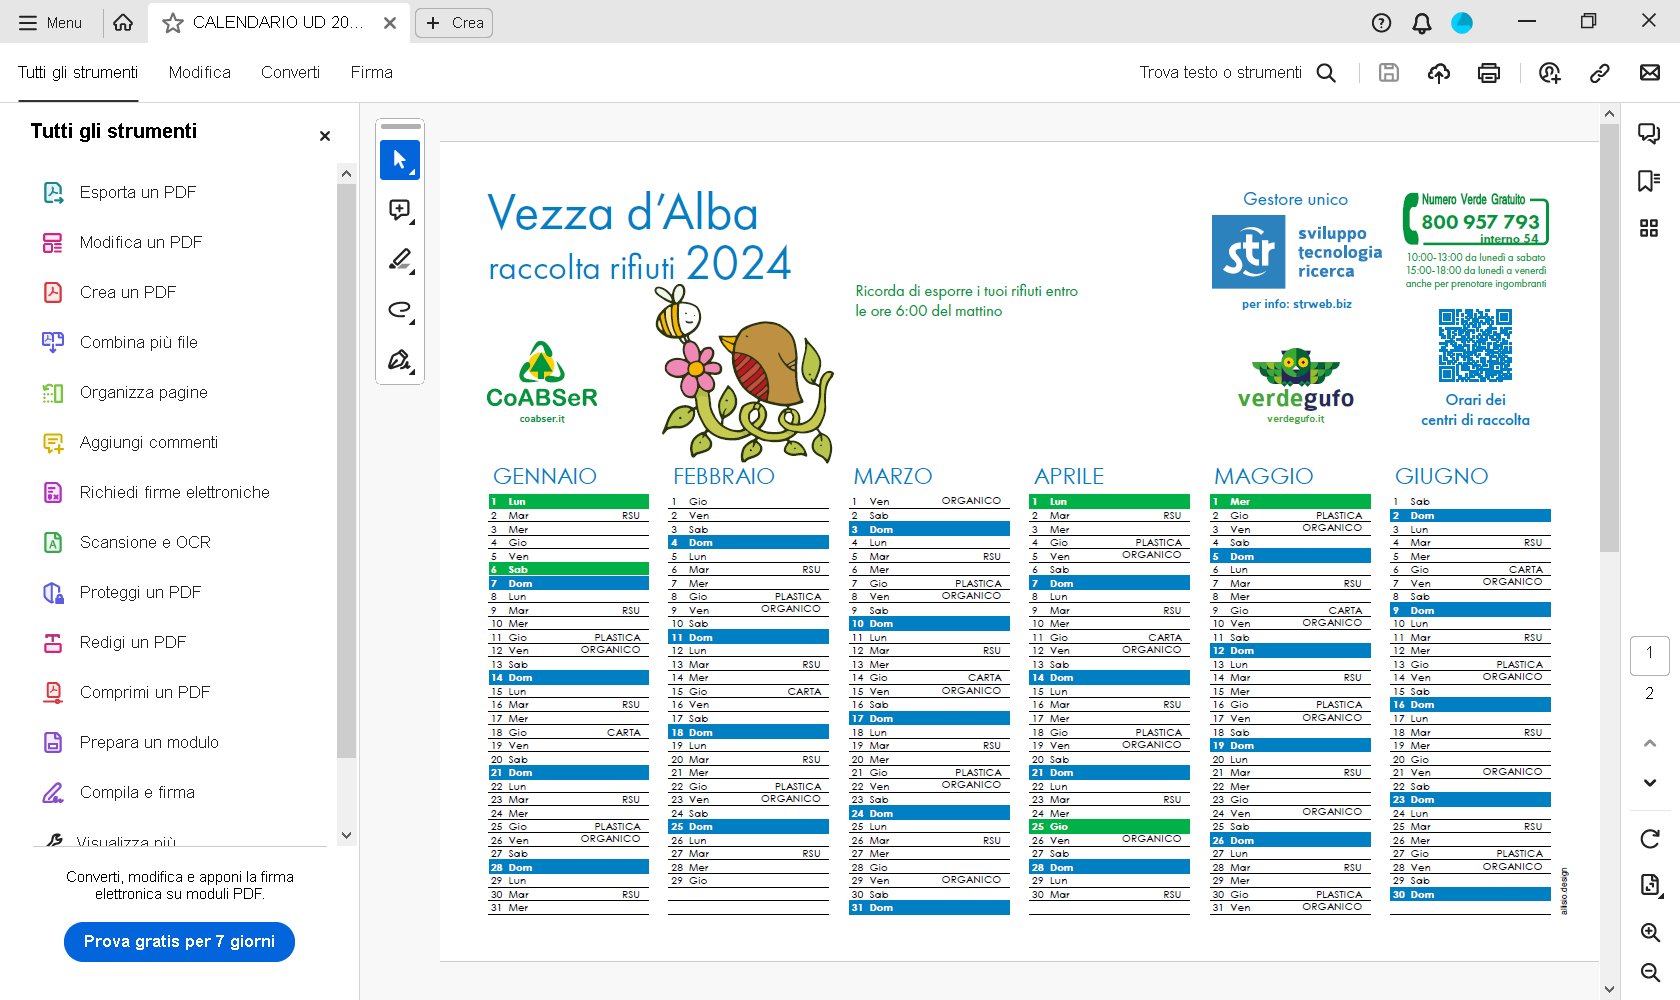Close the Tutti gli strumenti panel
The height and width of the screenshot is (1000, 1680).
[324, 136]
